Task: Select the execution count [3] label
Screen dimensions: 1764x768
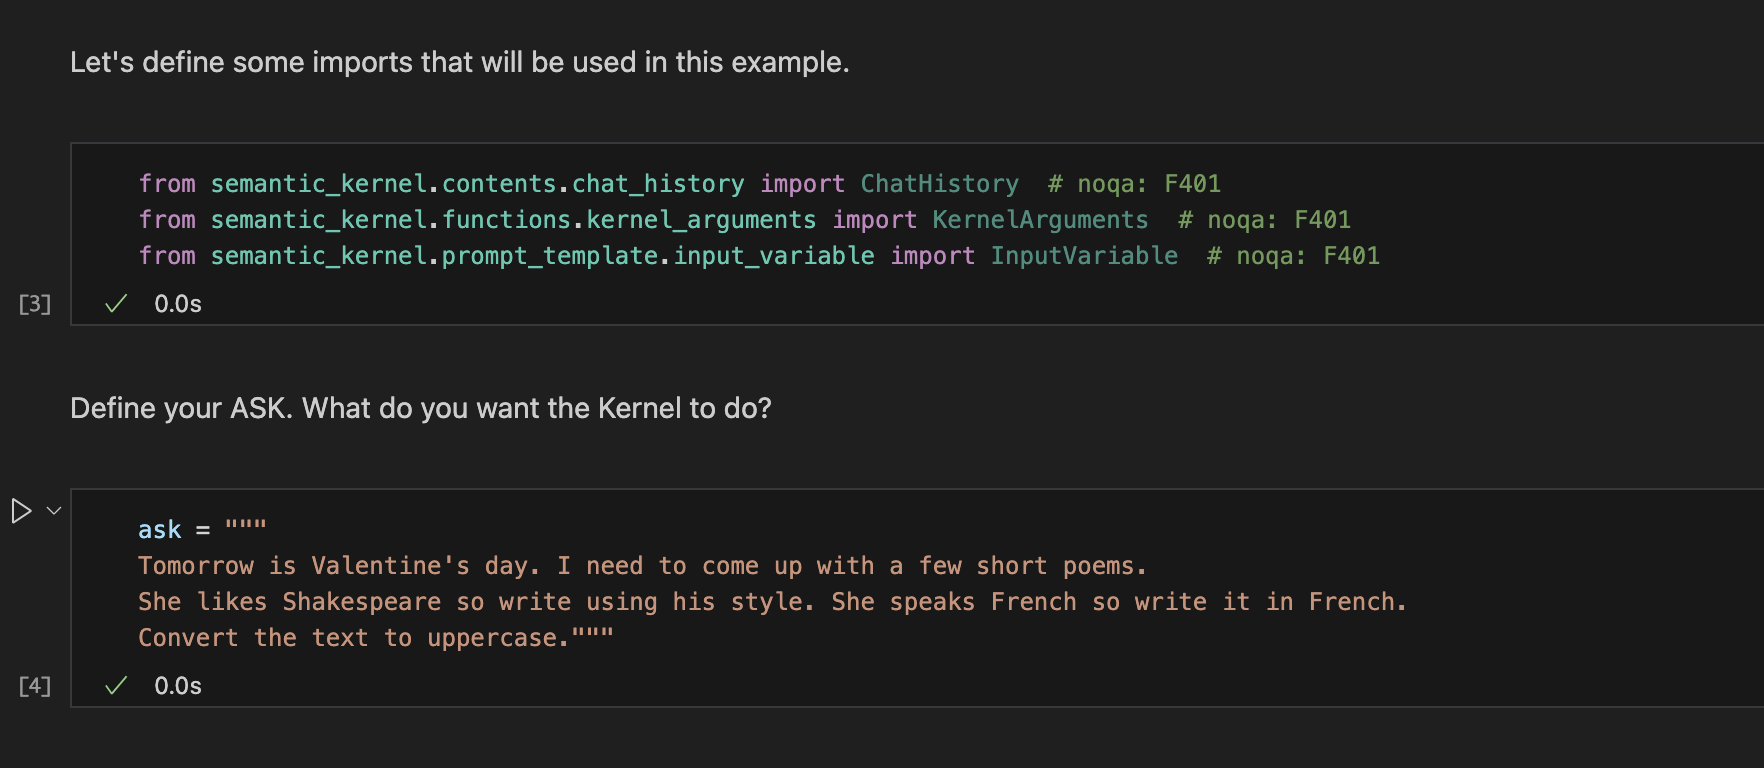Action: click(35, 304)
